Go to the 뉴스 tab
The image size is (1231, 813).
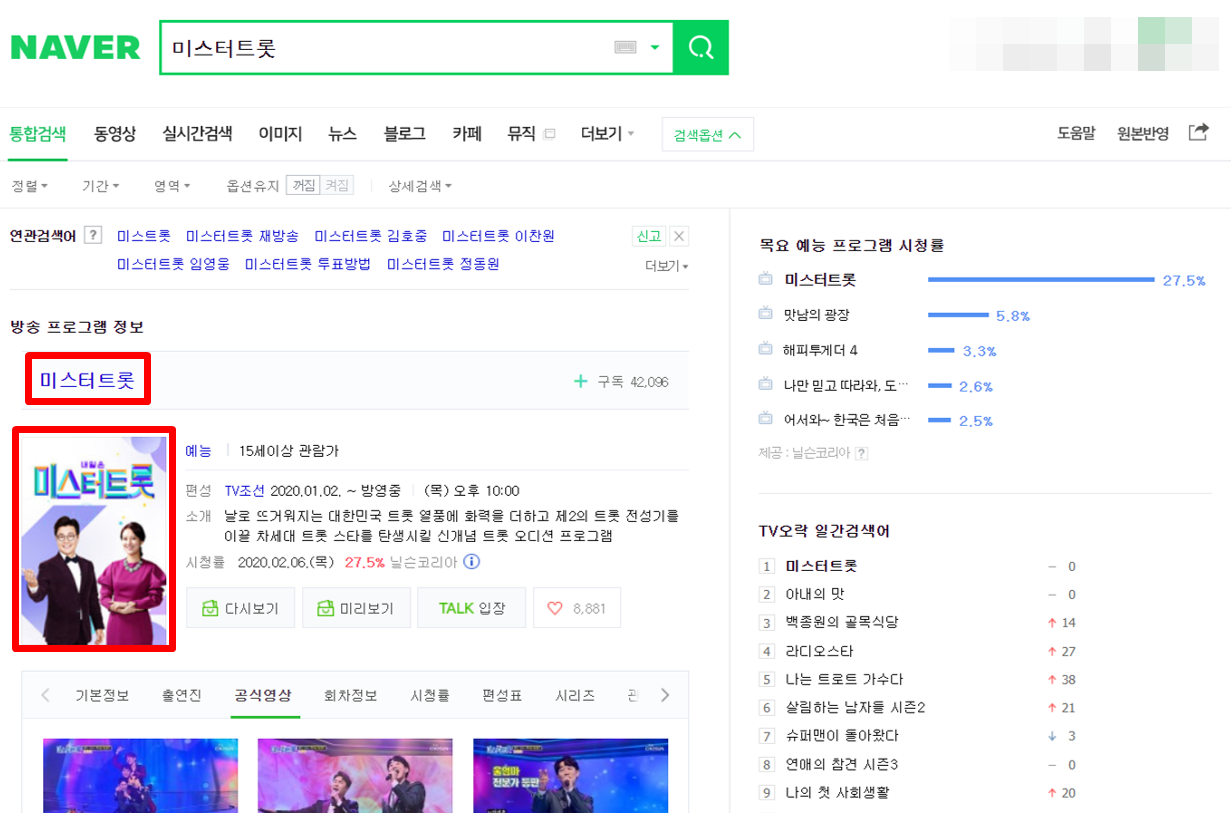[x=342, y=133]
